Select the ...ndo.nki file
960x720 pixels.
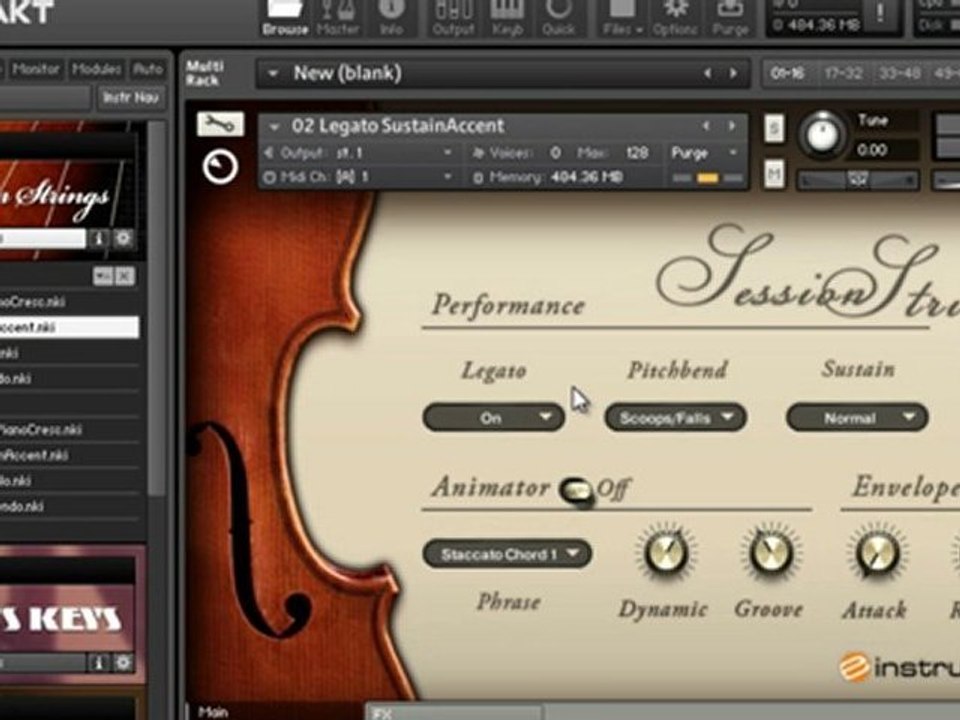click(69, 506)
